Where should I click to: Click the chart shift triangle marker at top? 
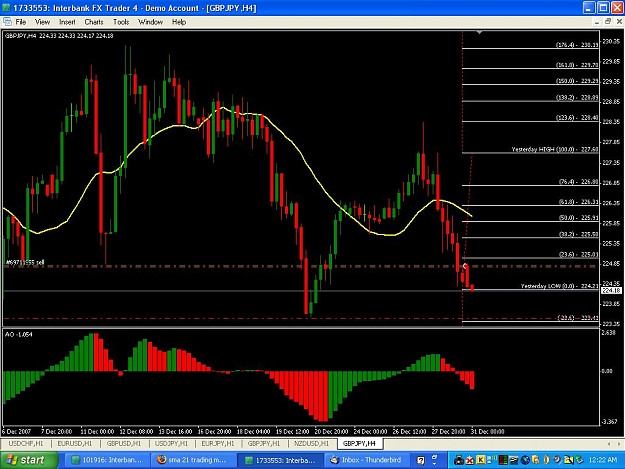(x=480, y=32)
